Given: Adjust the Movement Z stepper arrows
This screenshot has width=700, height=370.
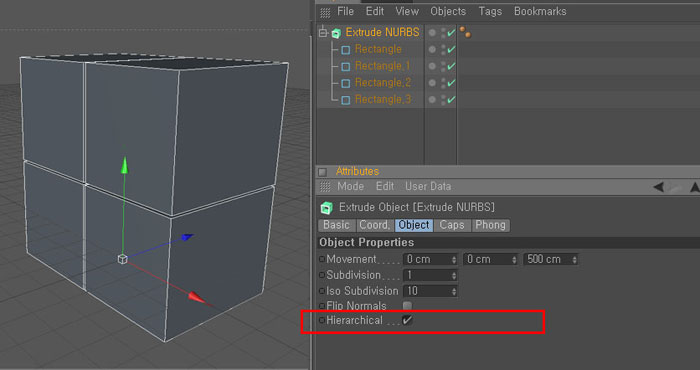Looking at the screenshot, I should pos(575,259).
